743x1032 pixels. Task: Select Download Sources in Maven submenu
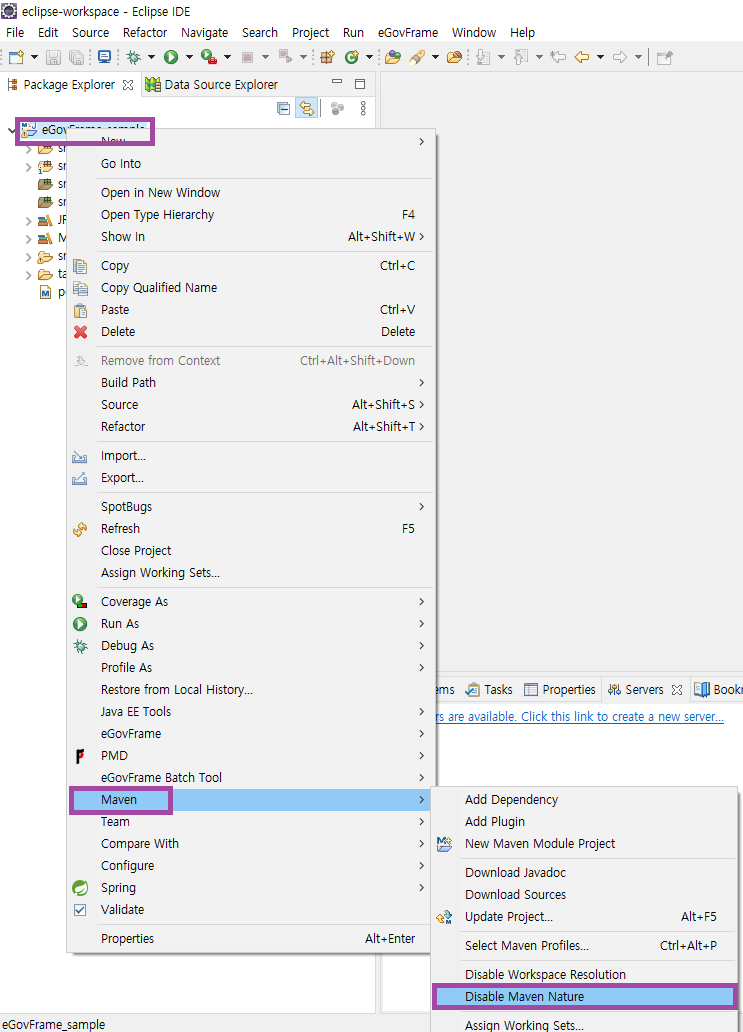(584, 894)
